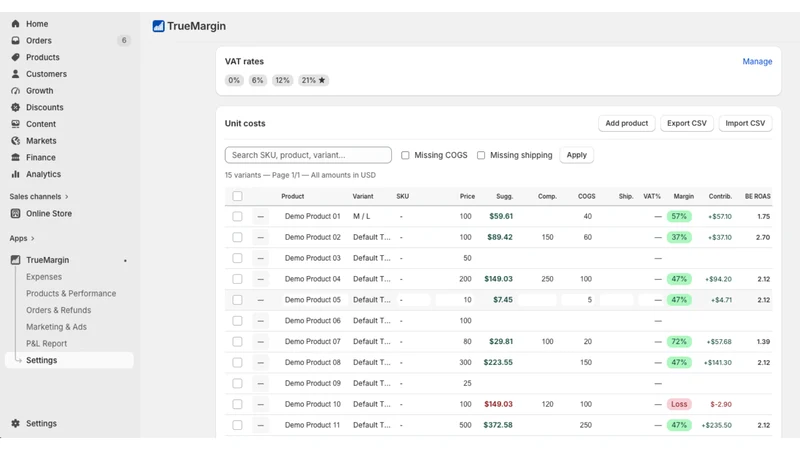Viewport: 800px width, 450px height.
Task: Select the 6% VAT rate chip
Action: coord(258,80)
